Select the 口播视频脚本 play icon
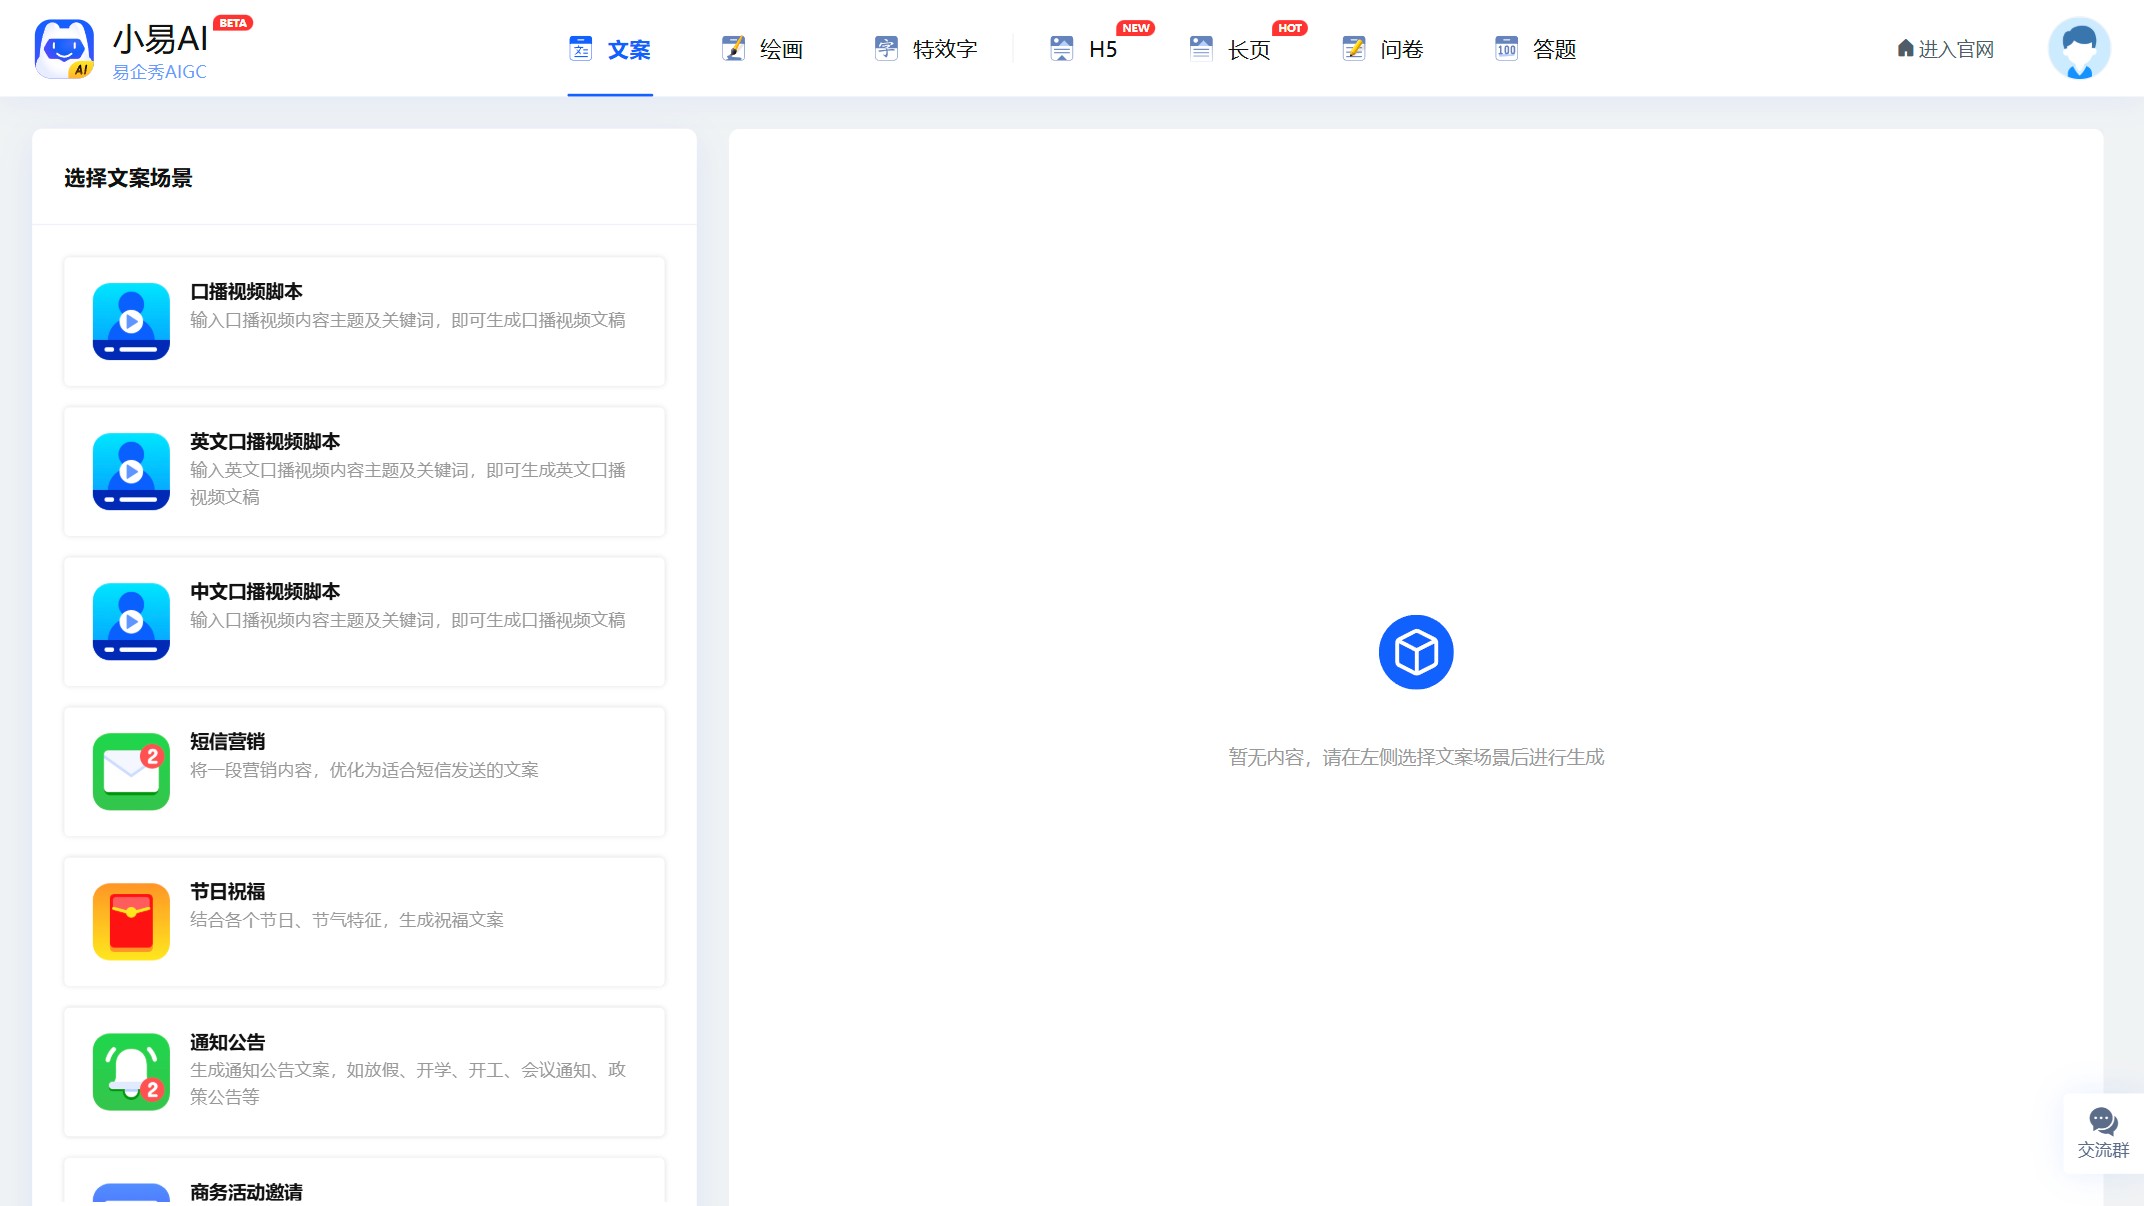Viewport: 2144px width, 1206px height. point(131,321)
